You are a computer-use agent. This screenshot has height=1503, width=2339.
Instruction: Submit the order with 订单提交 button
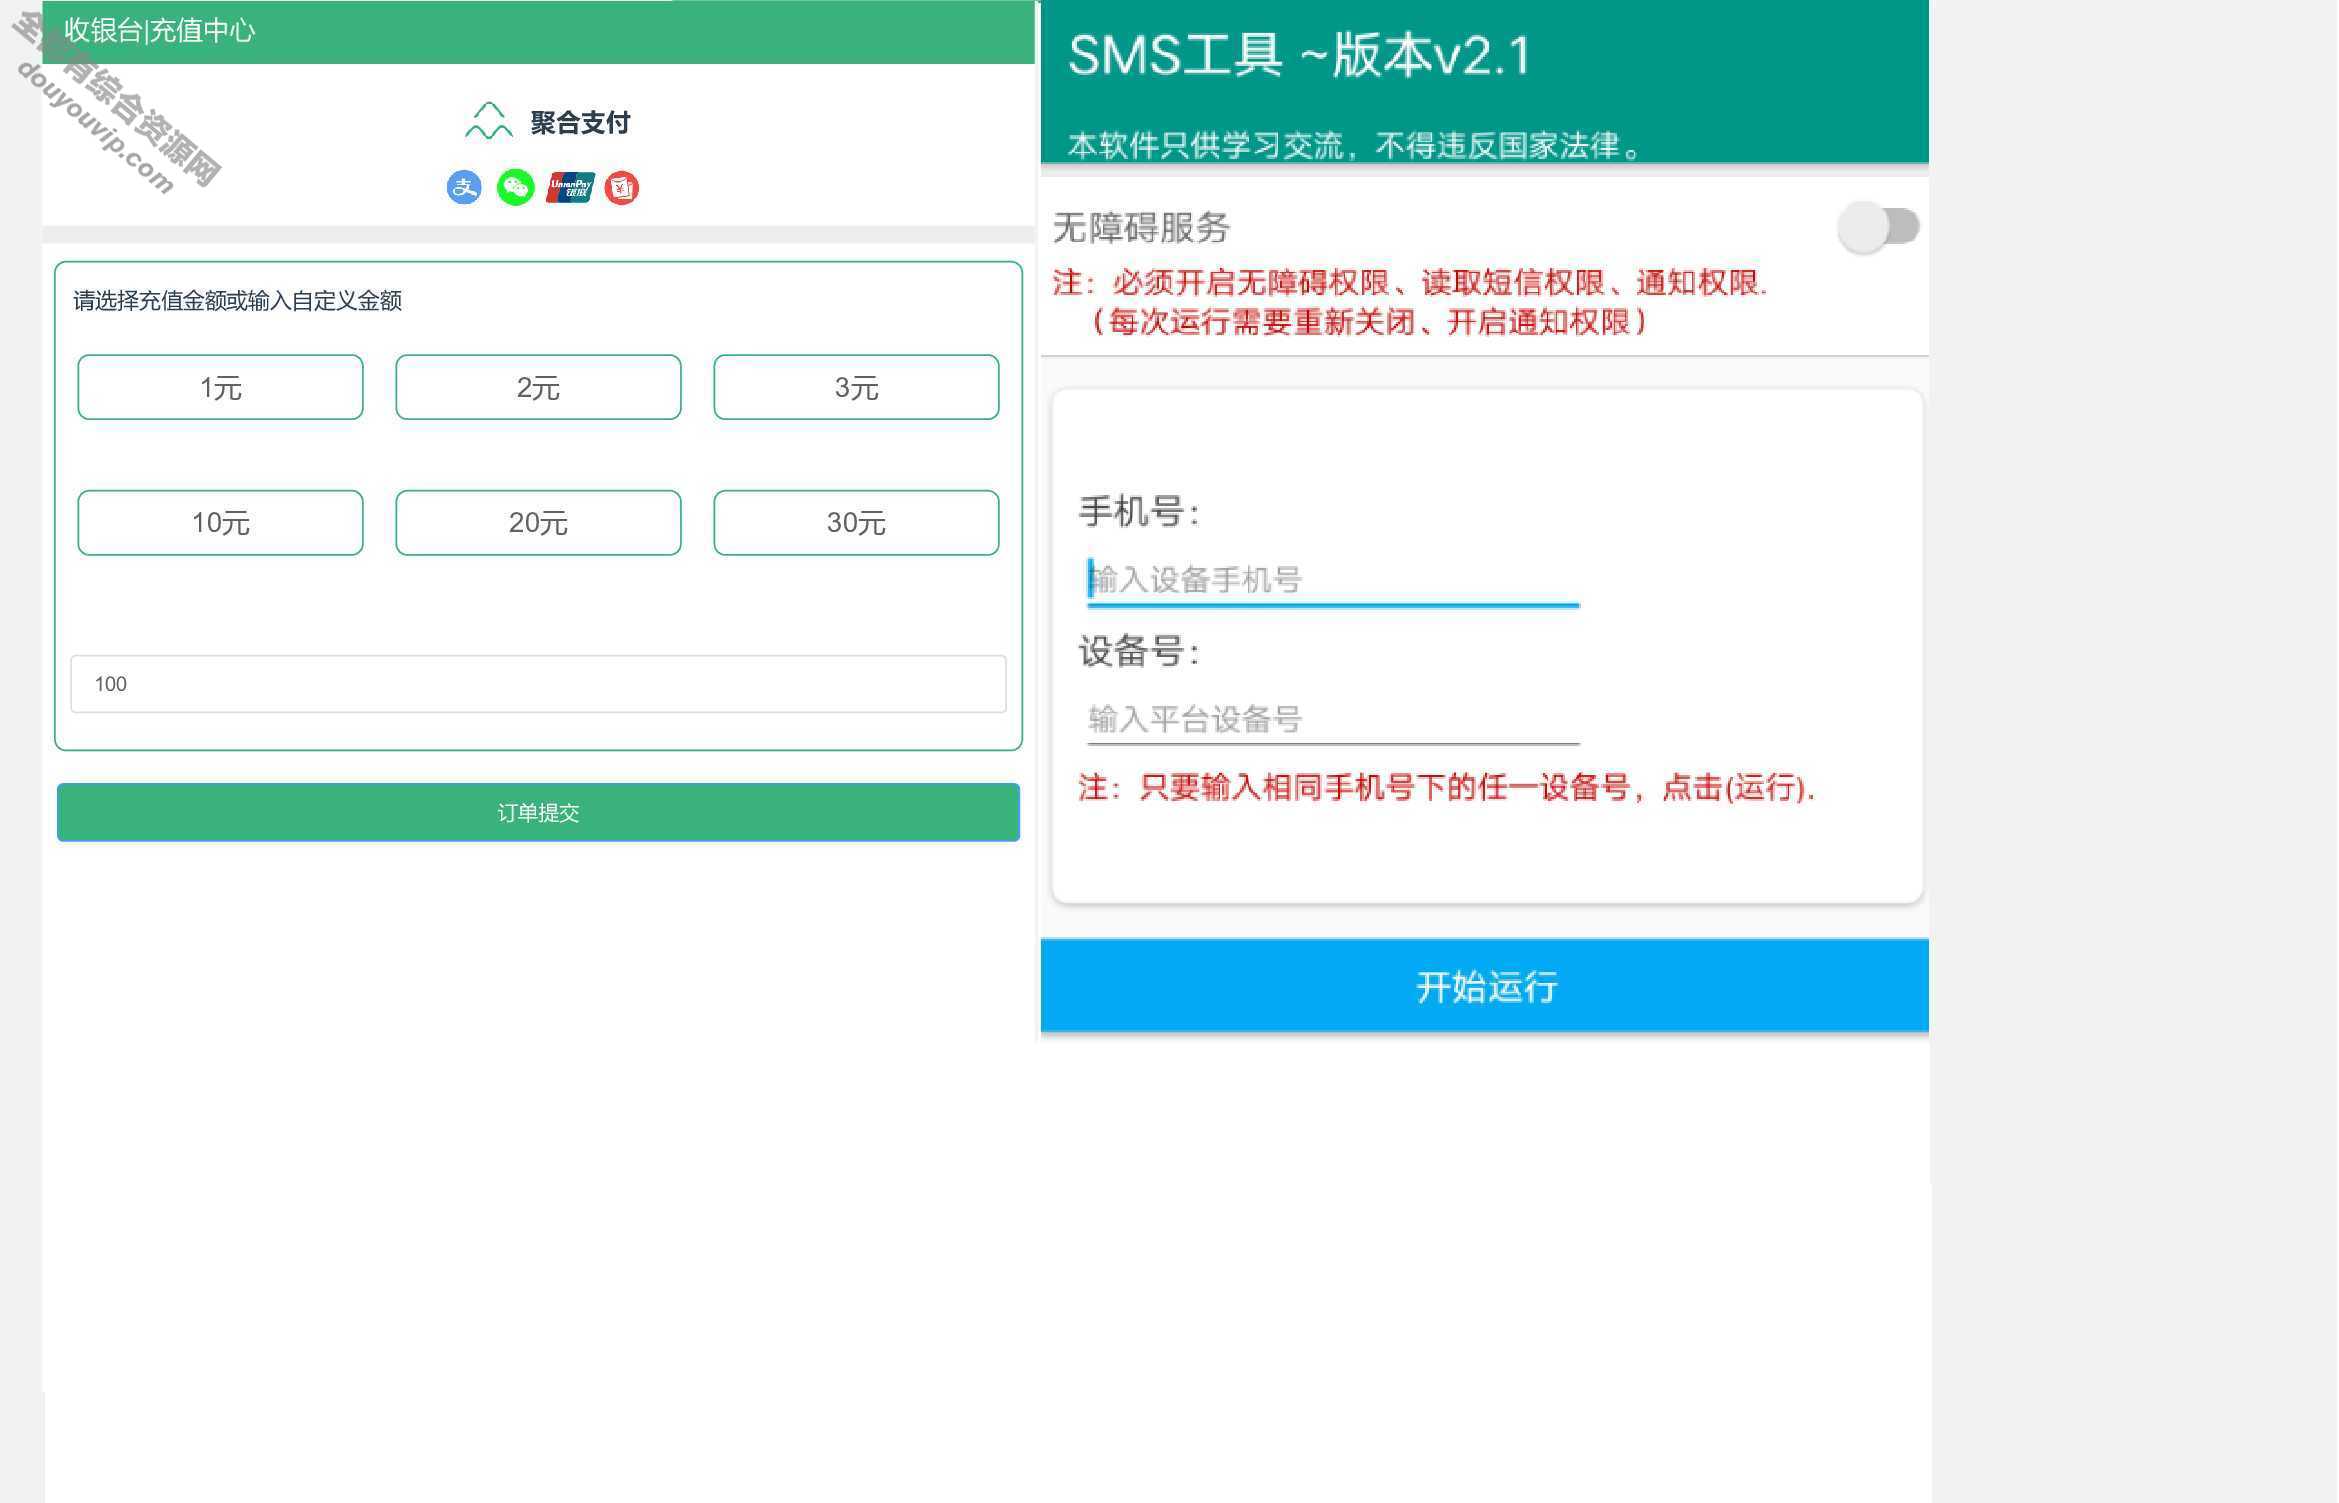(538, 812)
